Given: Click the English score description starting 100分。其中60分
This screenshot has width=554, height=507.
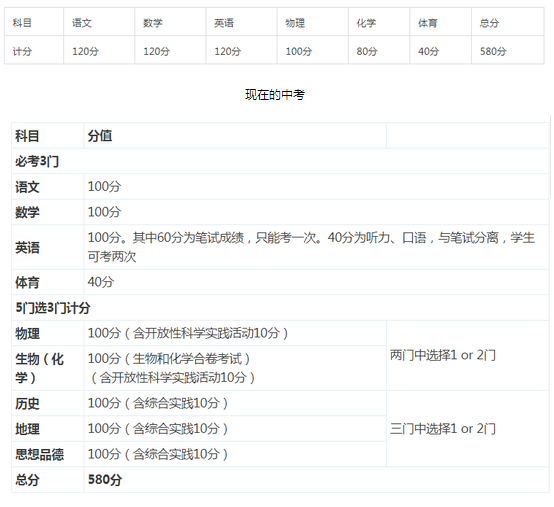Looking at the screenshot, I should pyautogui.click(x=311, y=247).
